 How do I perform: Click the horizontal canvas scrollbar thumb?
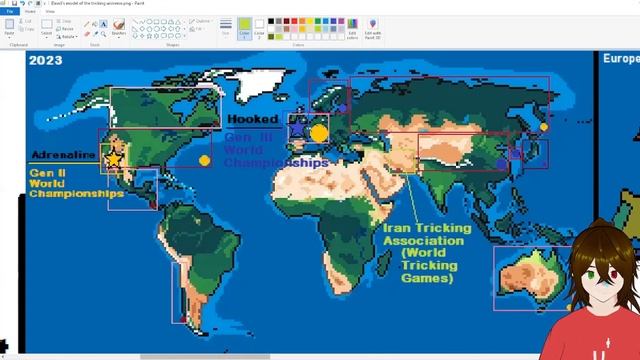point(205,357)
